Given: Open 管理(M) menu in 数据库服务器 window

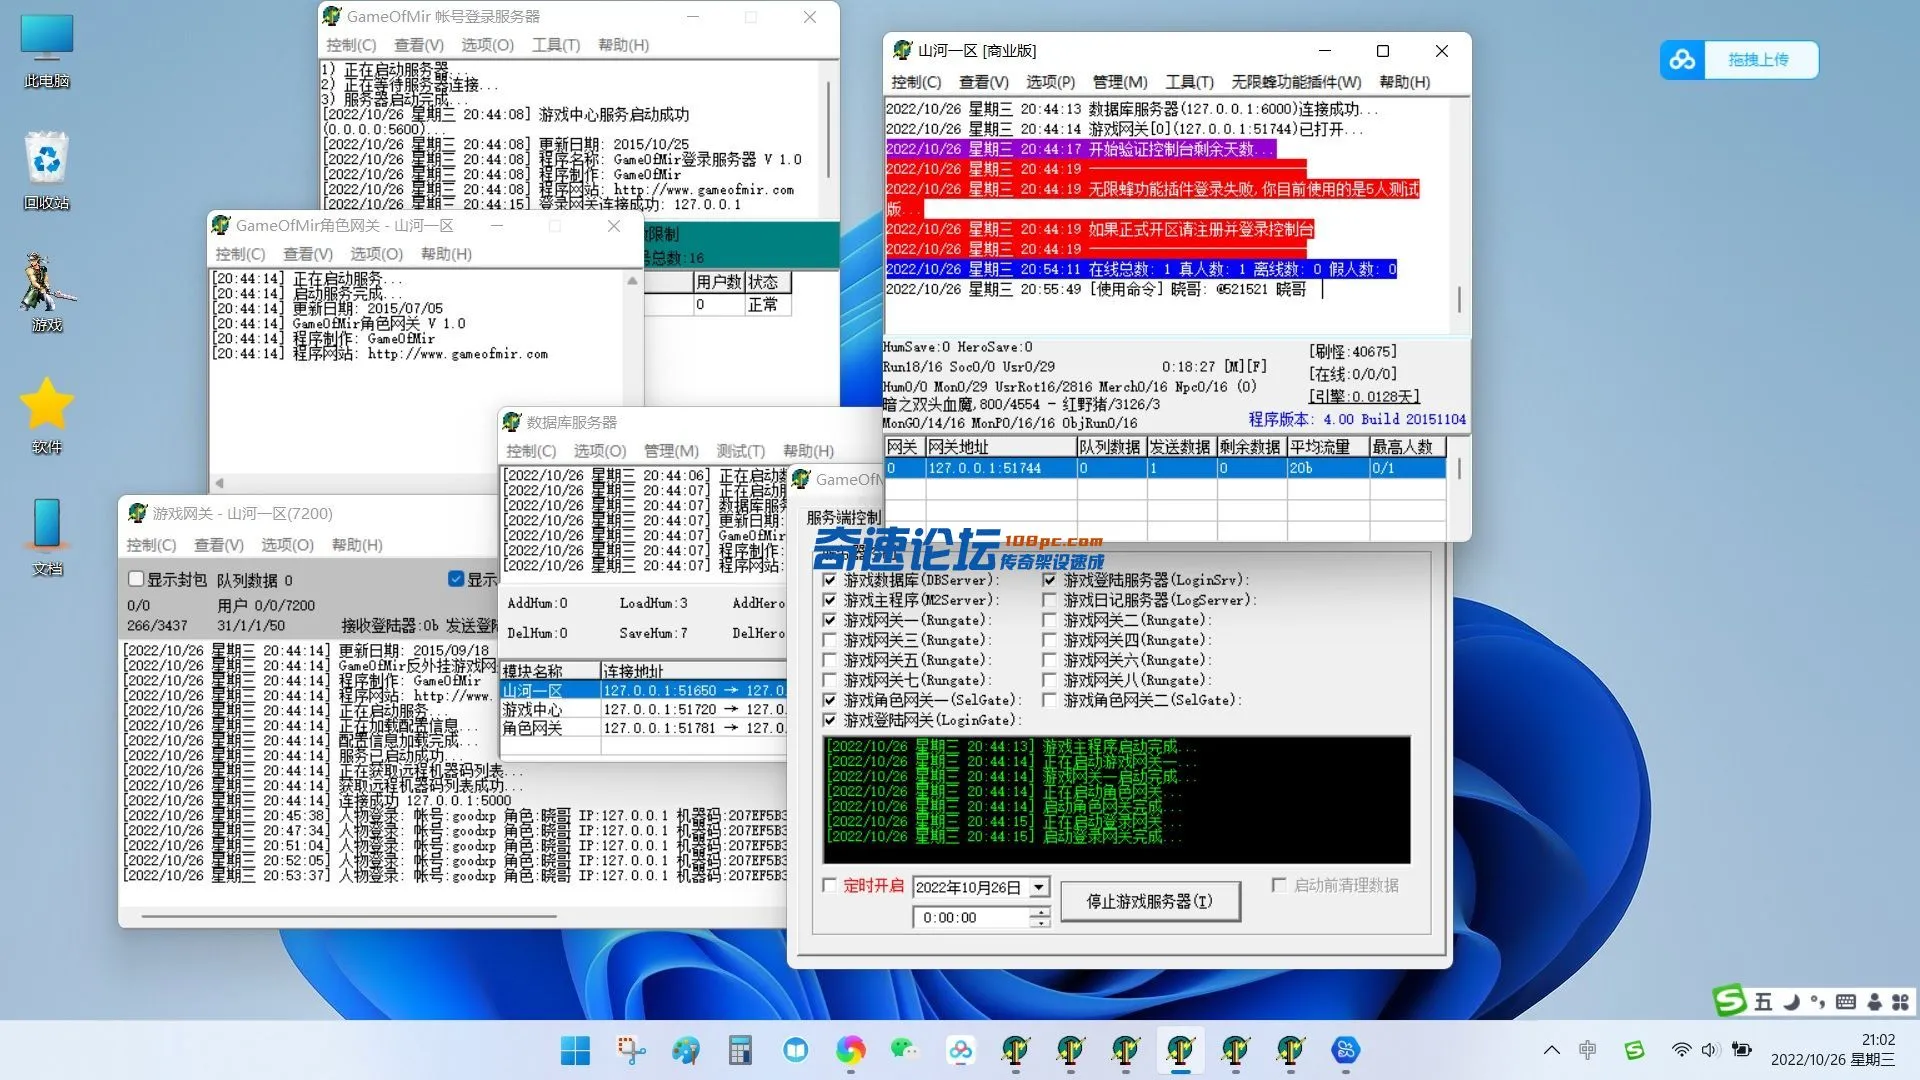Looking at the screenshot, I should (671, 451).
